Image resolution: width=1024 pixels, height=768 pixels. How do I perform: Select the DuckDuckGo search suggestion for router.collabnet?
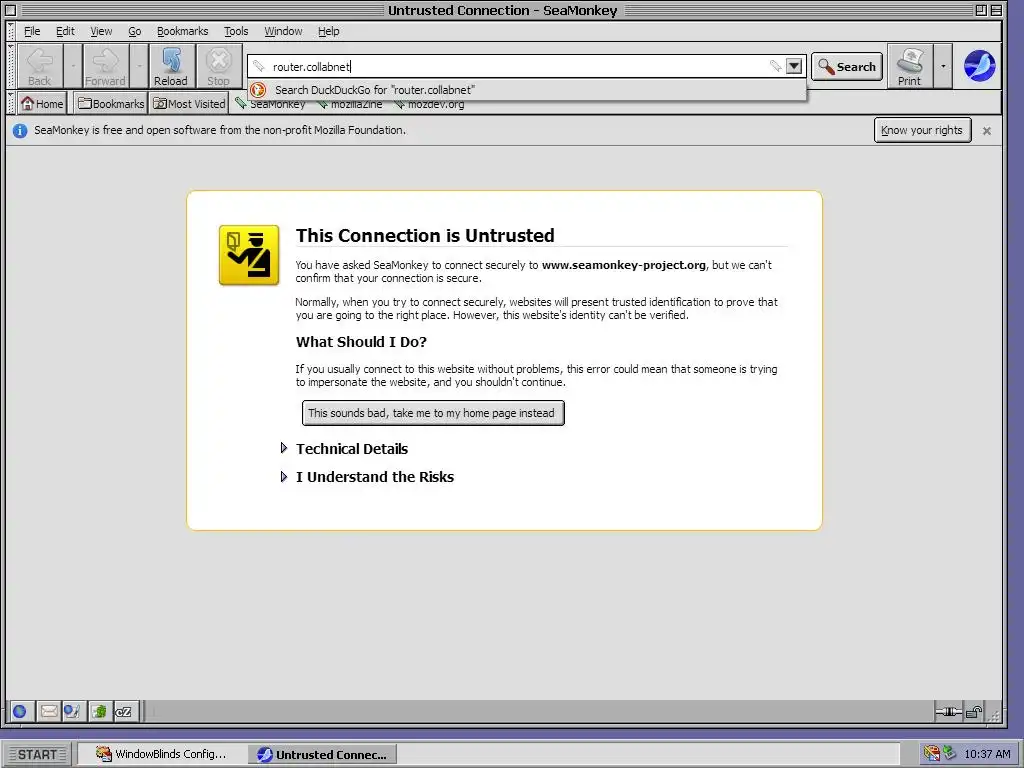pos(527,90)
